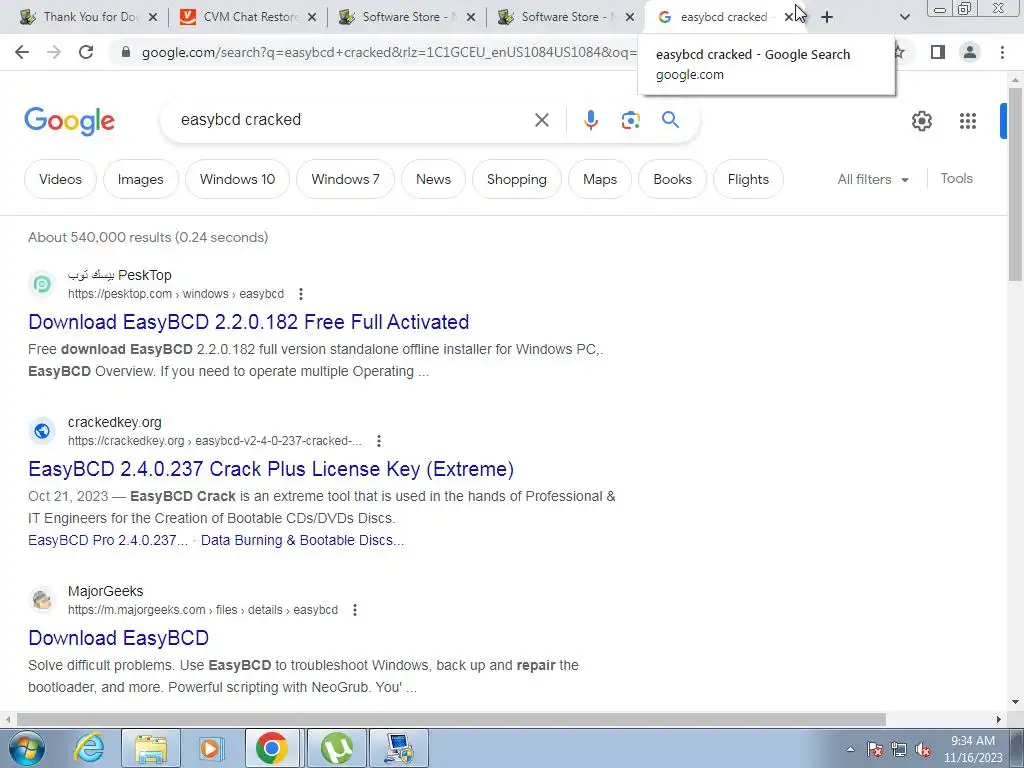
Task: Filter results by Books
Action: click(672, 179)
